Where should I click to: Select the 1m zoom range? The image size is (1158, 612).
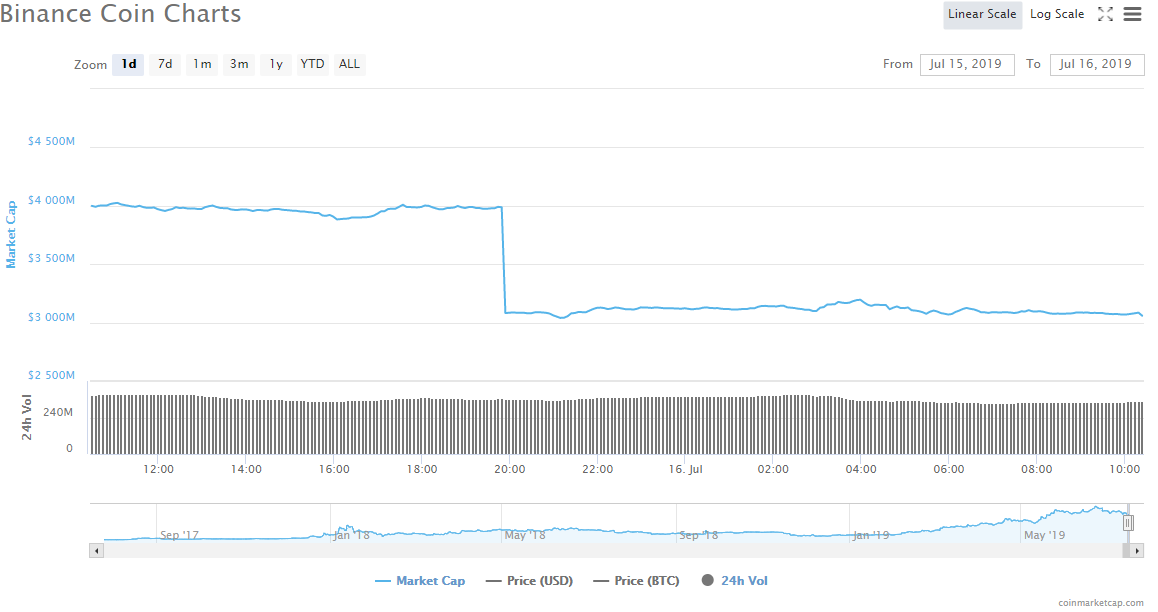(202, 64)
